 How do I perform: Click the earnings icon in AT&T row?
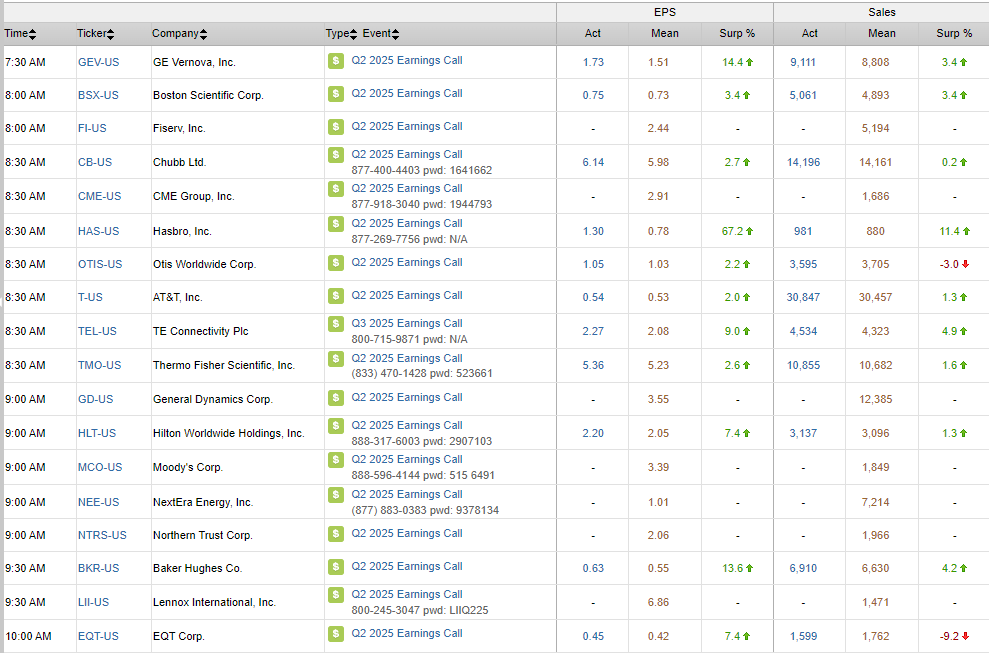336,295
